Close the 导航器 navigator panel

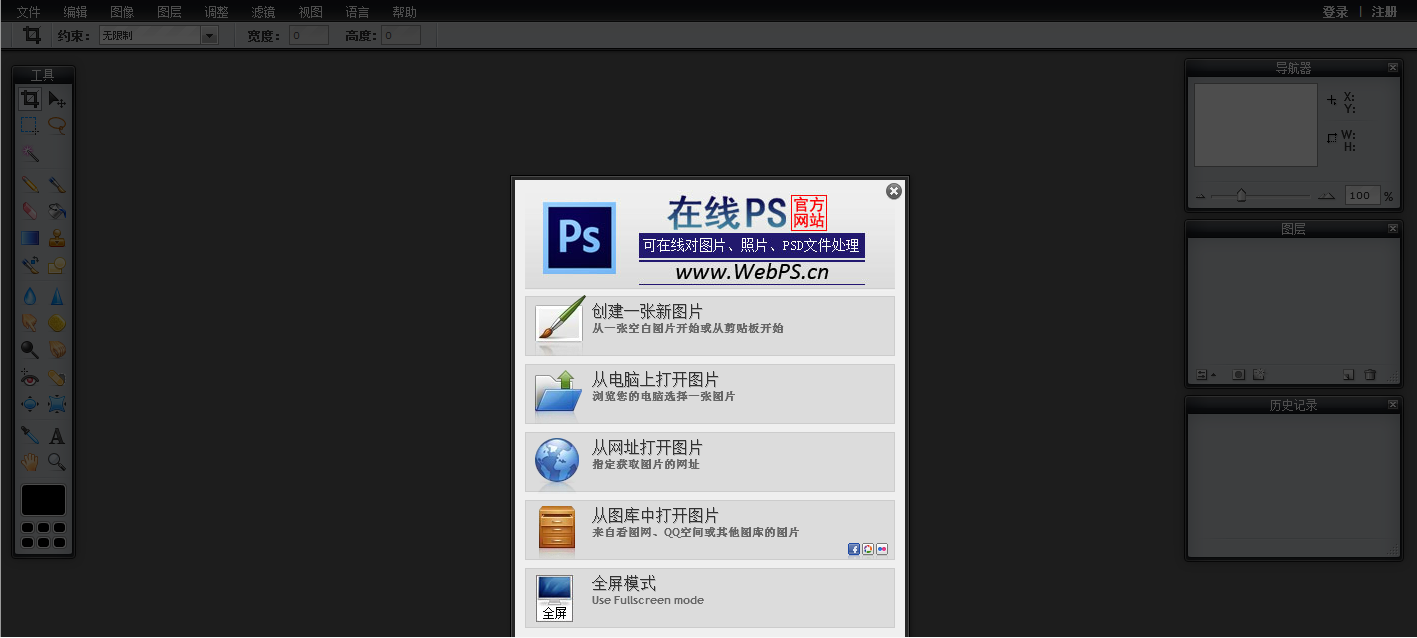tap(1393, 68)
